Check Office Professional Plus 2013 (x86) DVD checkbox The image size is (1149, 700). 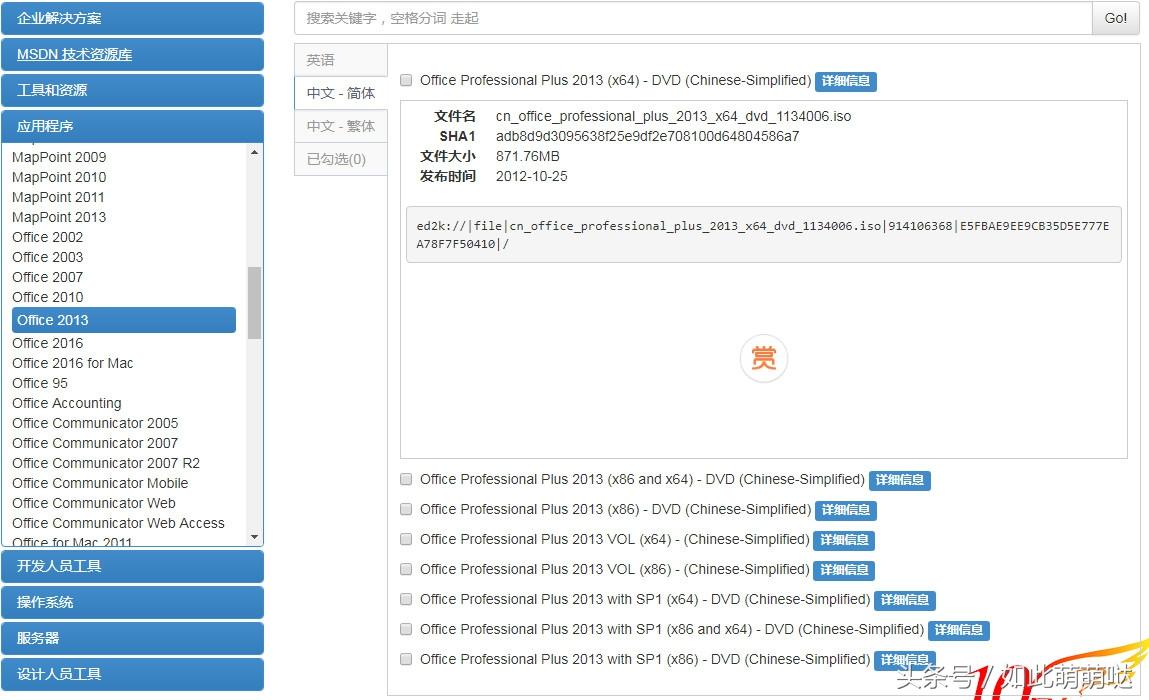[406, 509]
